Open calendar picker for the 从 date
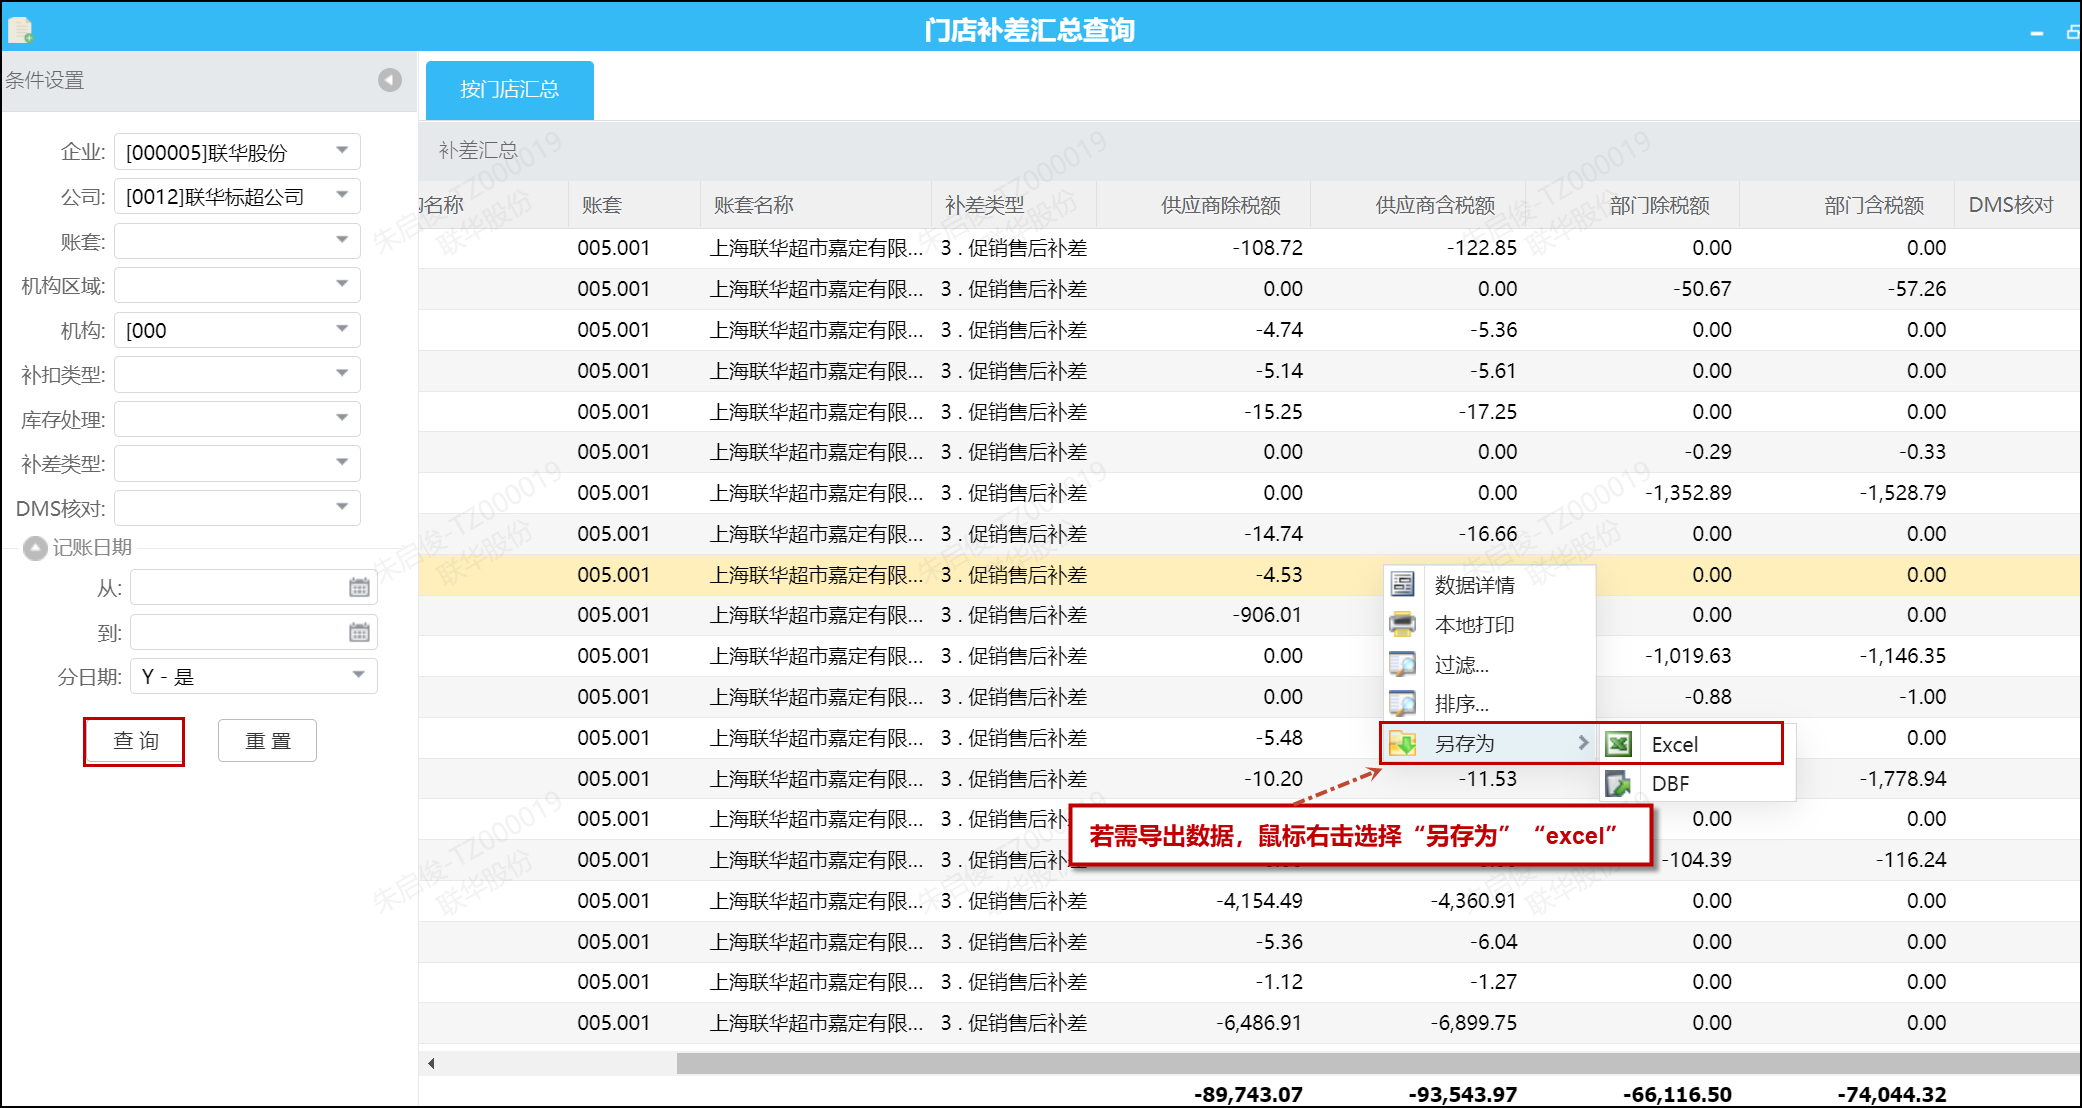The image size is (2082, 1108). tap(359, 588)
